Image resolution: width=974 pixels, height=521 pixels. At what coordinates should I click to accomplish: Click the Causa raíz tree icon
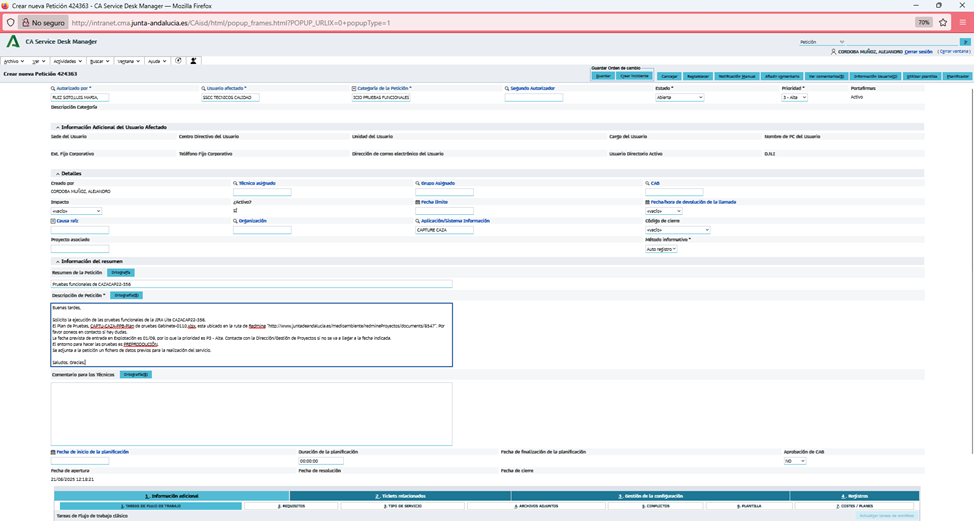click(53, 220)
